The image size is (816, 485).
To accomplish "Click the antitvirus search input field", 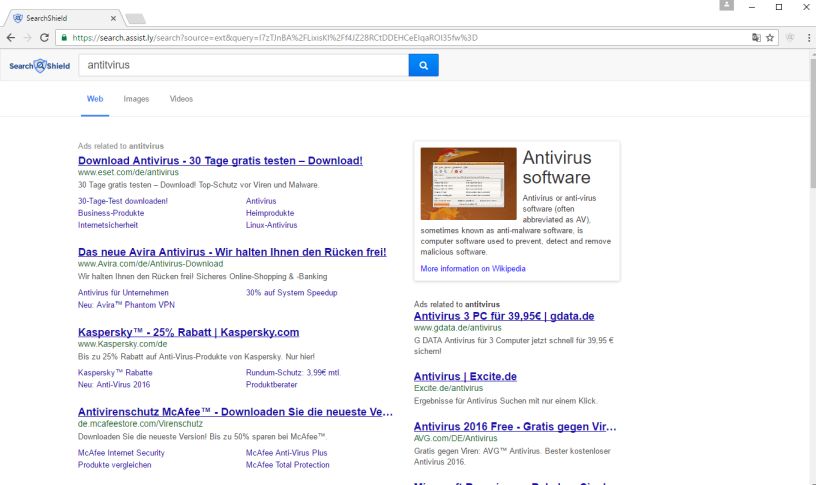I will [244, 65].
